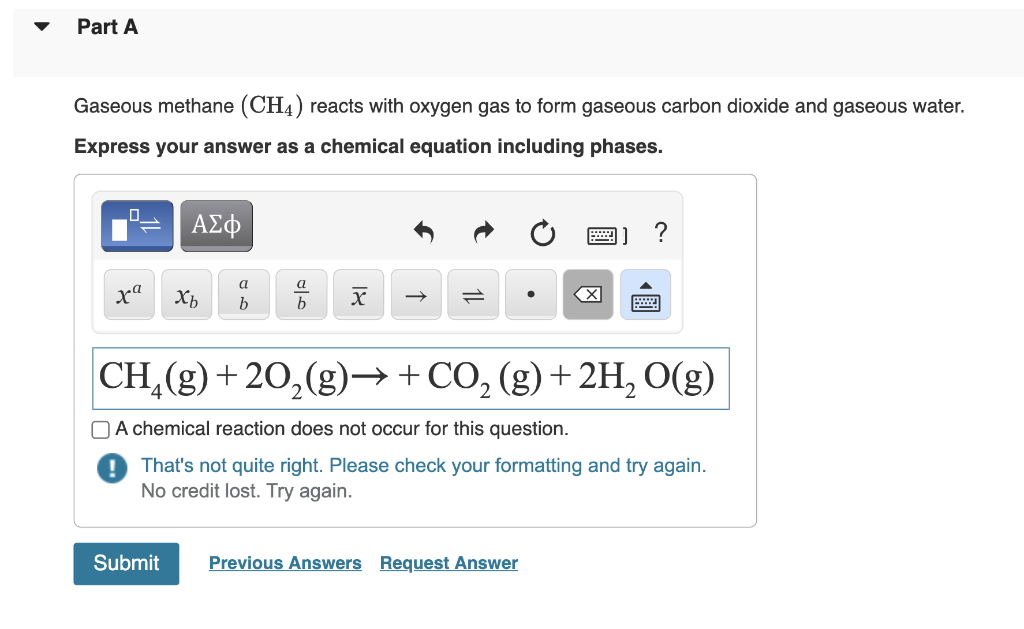Image resolution: width=1024 pixels, height=629 pixels.
Task: Insert a stacked a over b template
Action: click(243, 295)
